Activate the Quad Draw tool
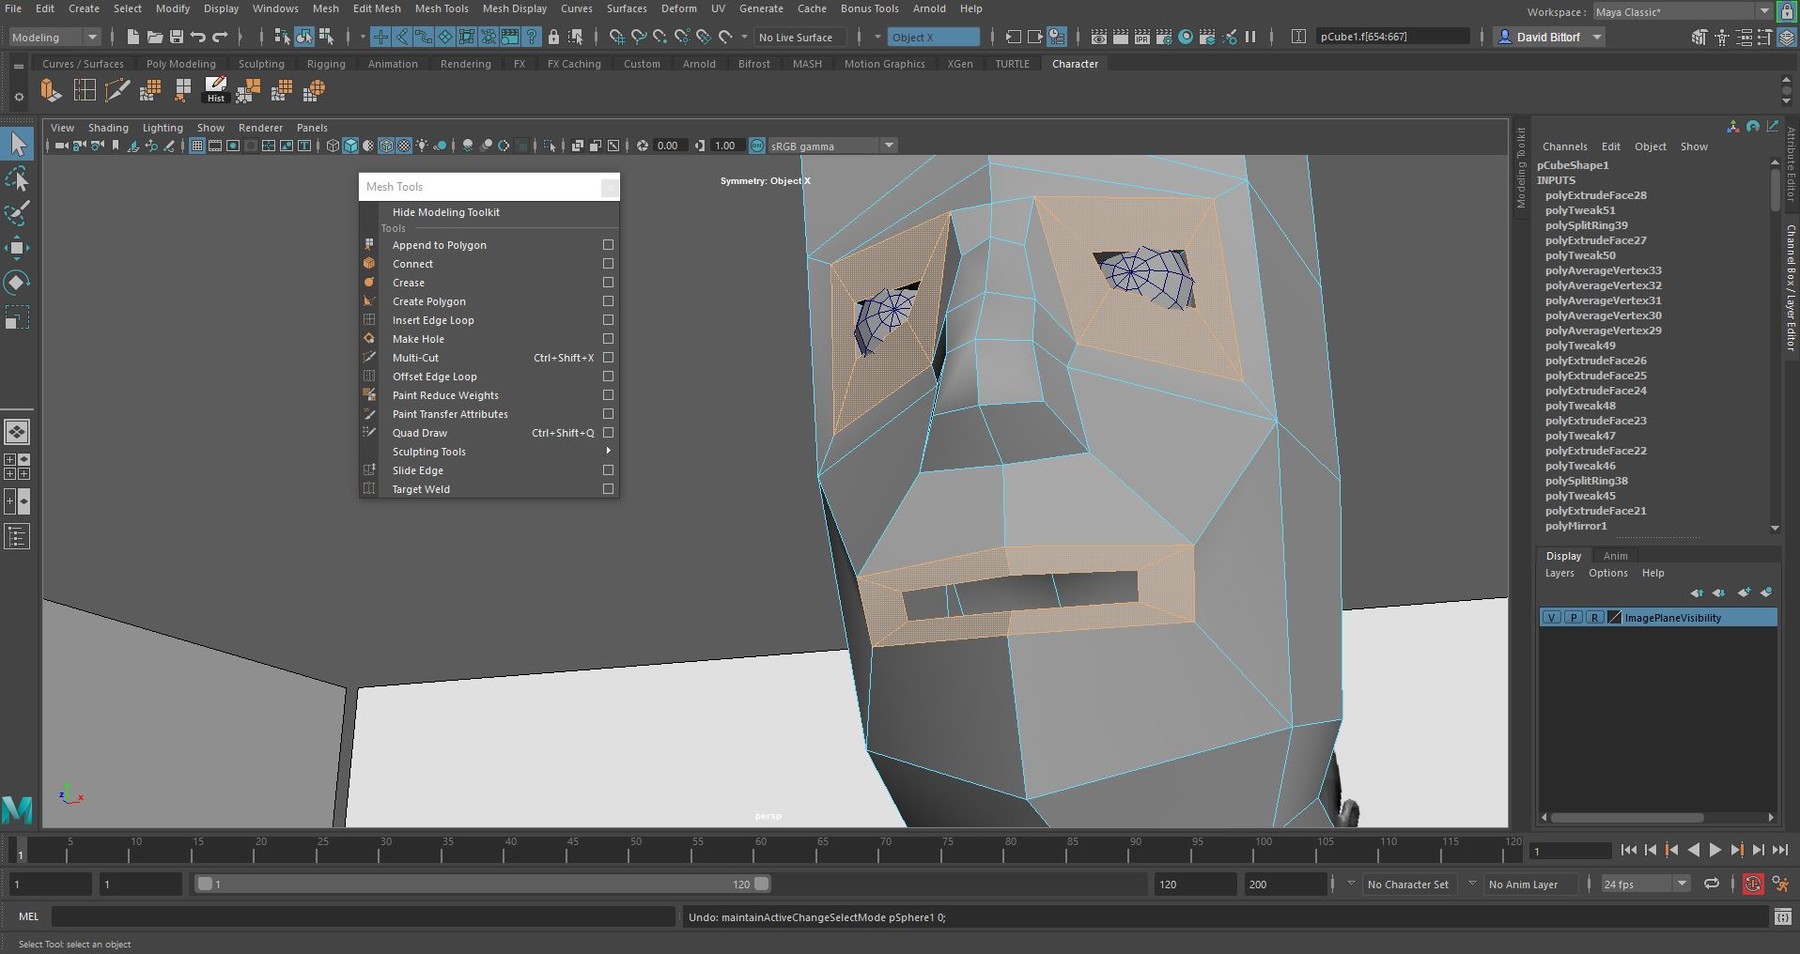1800x954 pixels. (x=420, y=432)
